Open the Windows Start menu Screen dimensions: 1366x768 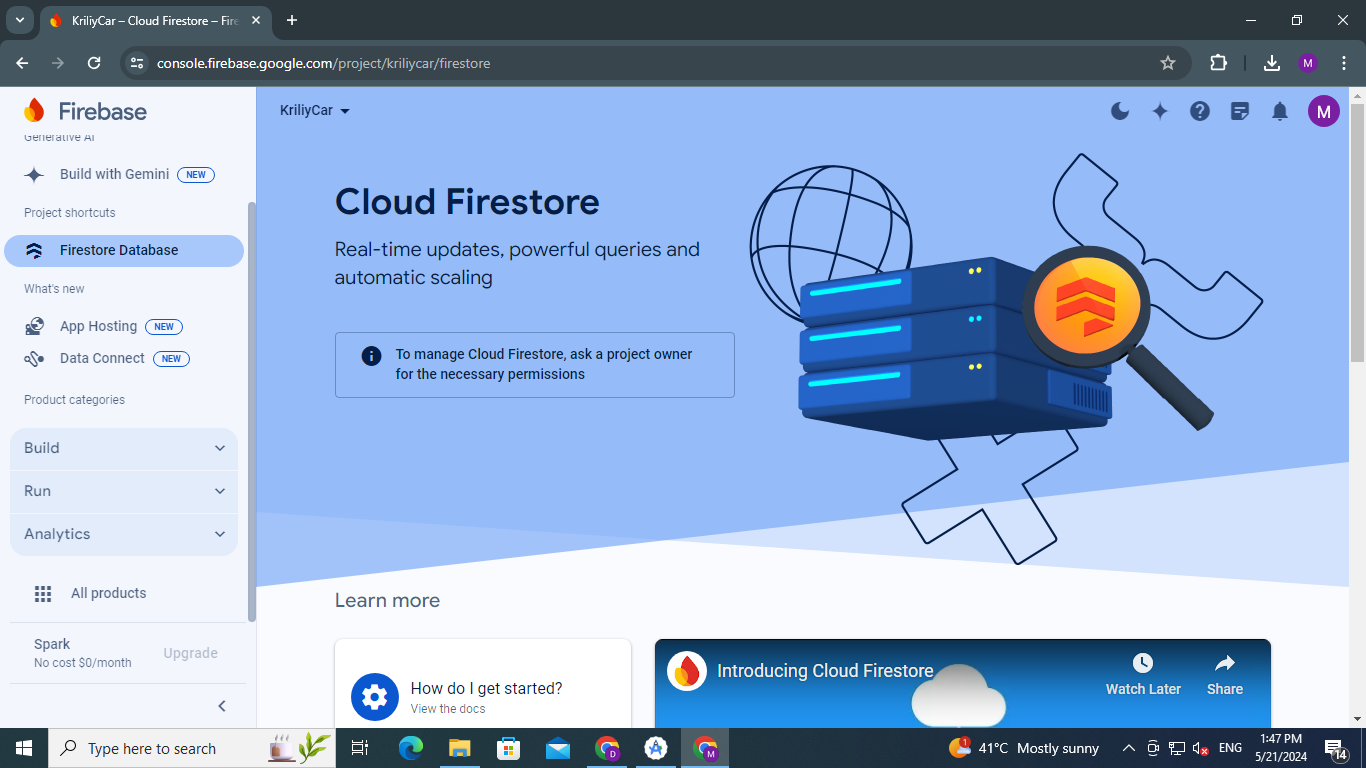click(x=24, y=748)
